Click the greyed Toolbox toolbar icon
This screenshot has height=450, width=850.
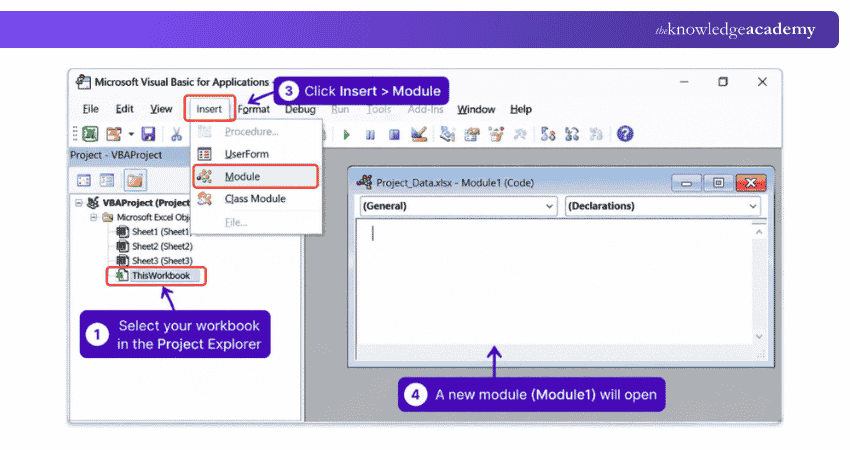point(520,134)
